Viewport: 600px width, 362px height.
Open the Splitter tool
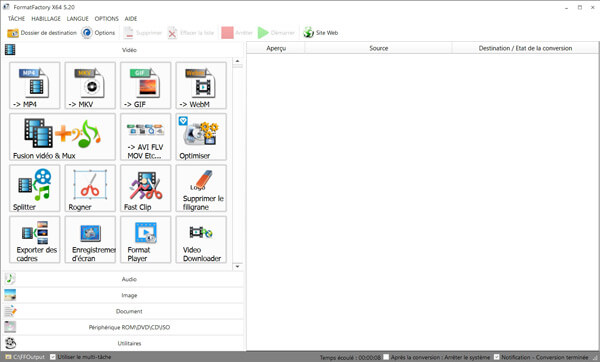pos(35,188)
